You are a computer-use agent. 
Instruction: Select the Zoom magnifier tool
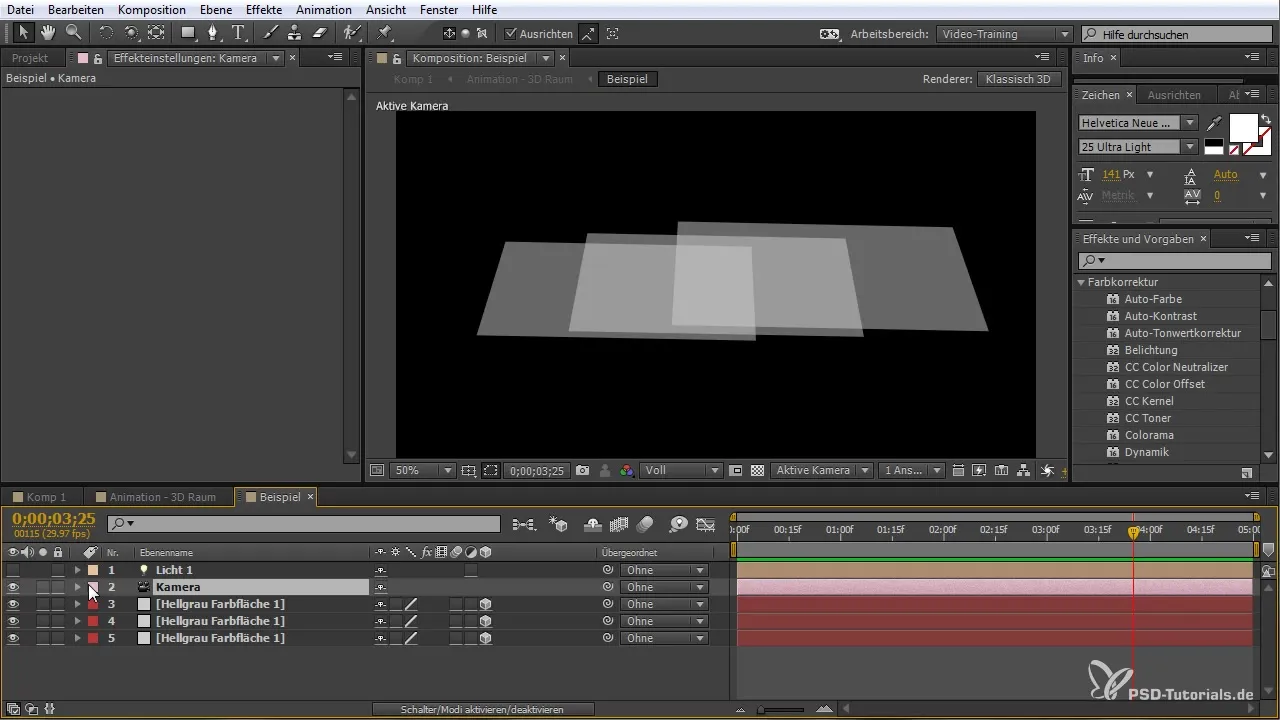(x=73, y=33)
